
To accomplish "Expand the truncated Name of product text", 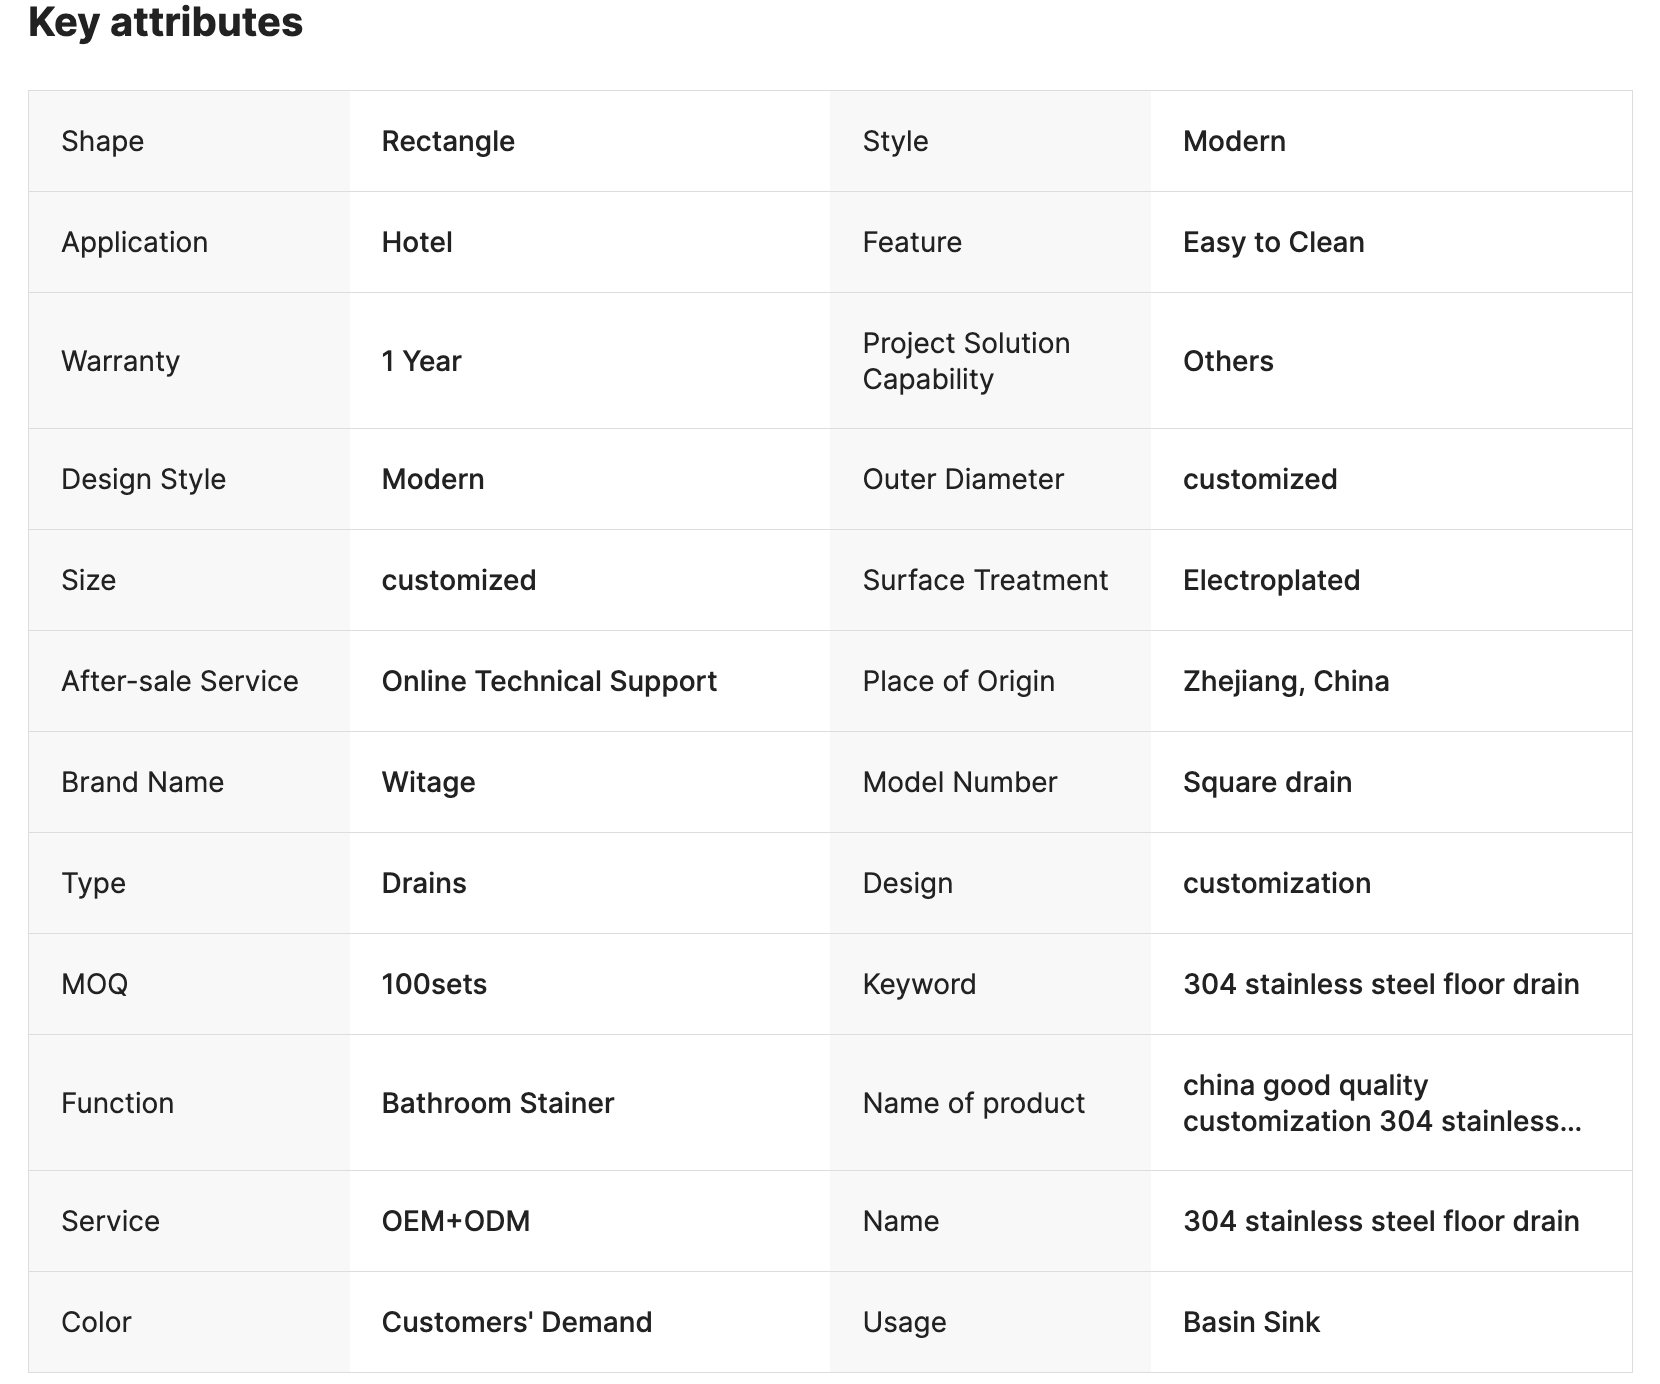I will (1382, 1103).
